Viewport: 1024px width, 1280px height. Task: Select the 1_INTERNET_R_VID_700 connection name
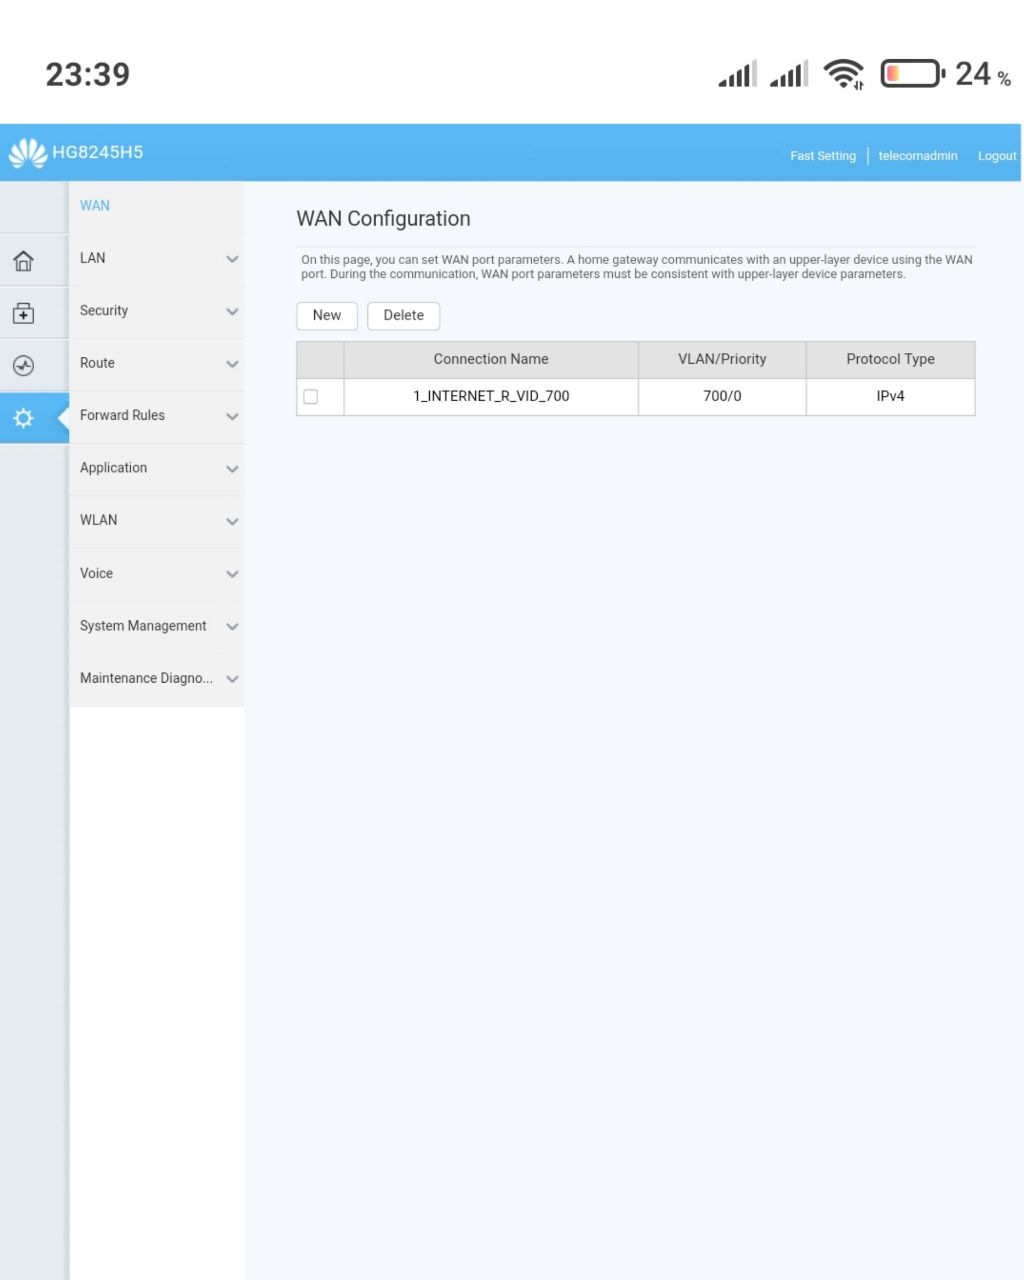pyautogui.click(x=491, y=396)
